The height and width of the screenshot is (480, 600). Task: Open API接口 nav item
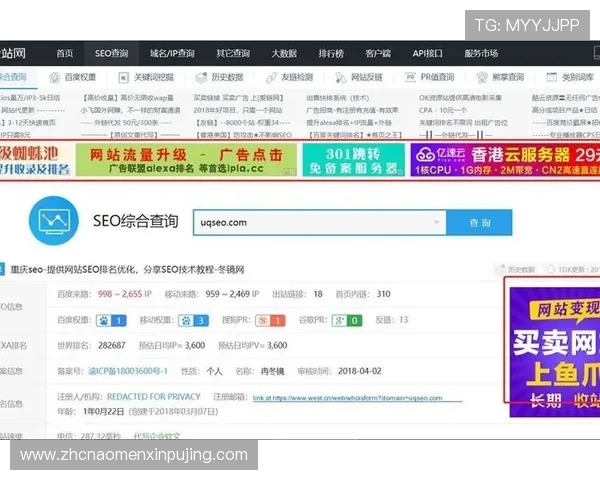[x=427, y=53]
